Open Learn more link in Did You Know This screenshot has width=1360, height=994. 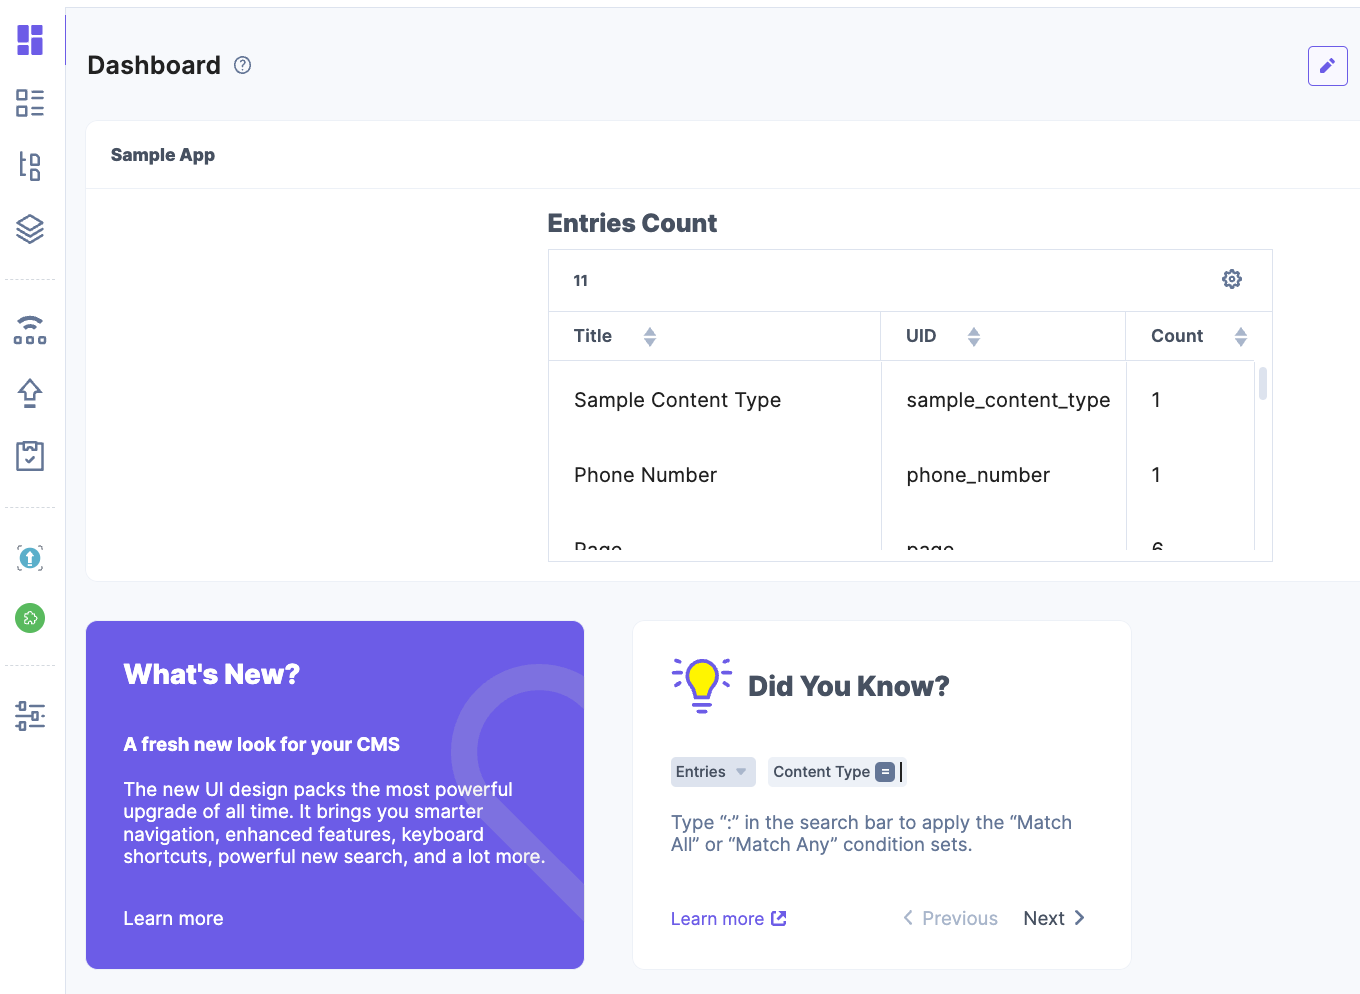(x=728, y=919)
